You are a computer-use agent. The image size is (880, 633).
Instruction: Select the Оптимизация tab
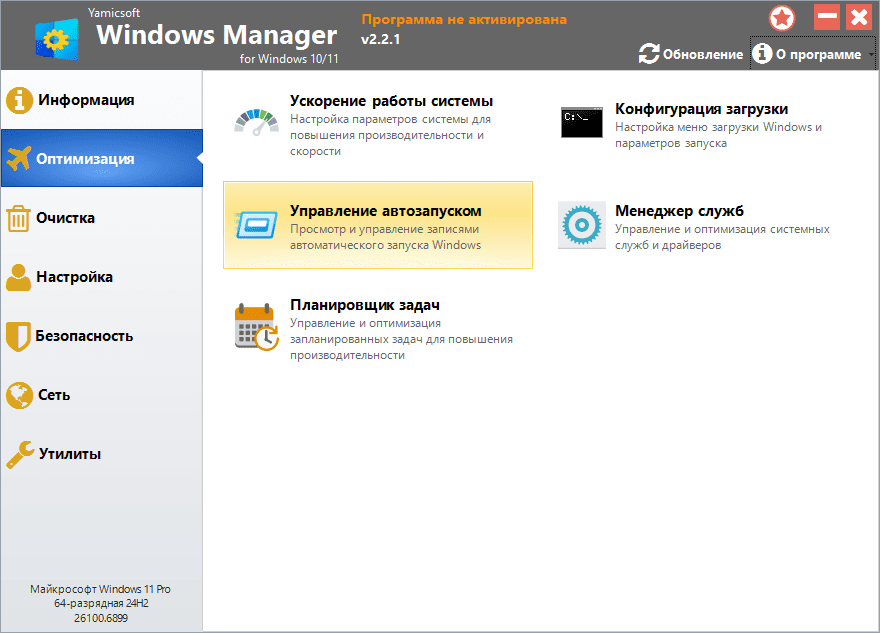tap(102, 158)
